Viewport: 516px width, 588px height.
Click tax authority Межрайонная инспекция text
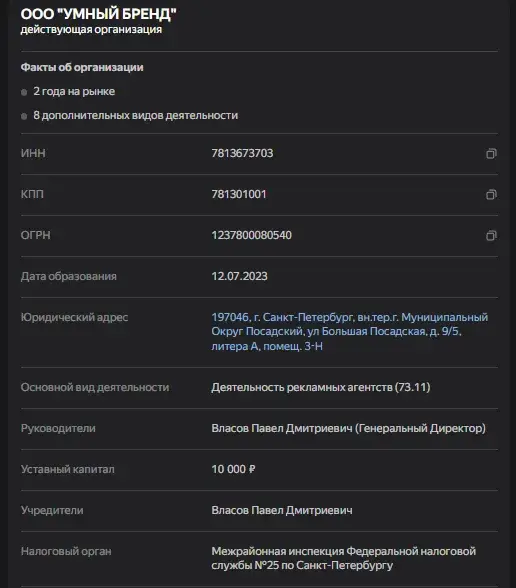[344, 558]
